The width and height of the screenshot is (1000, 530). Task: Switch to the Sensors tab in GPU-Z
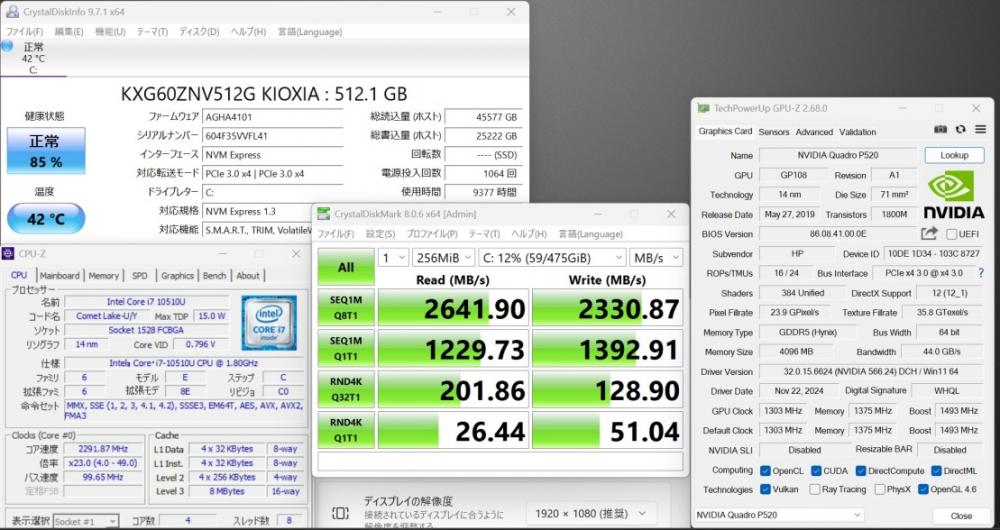(x=774, y=132)
